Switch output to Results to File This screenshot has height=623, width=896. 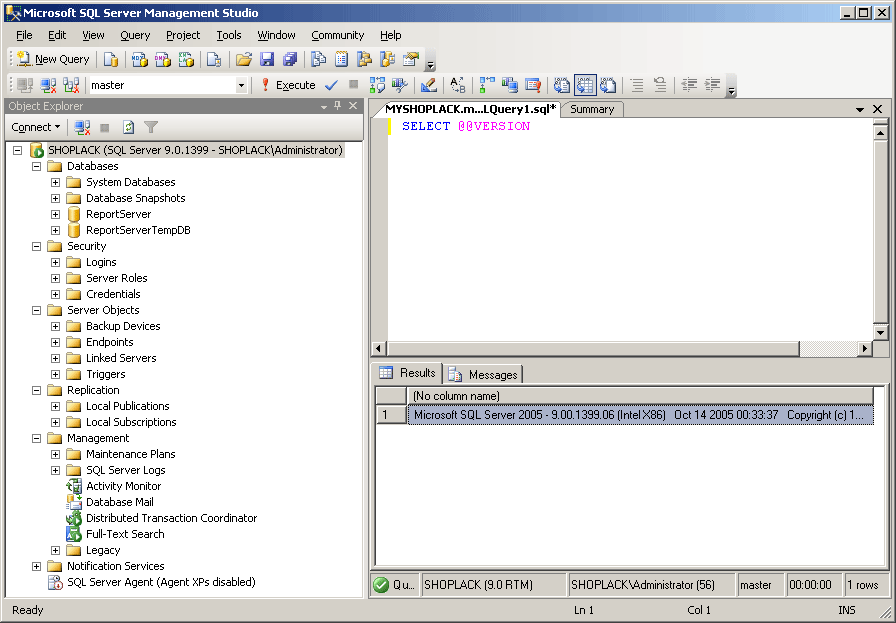(x=608, y=85)
